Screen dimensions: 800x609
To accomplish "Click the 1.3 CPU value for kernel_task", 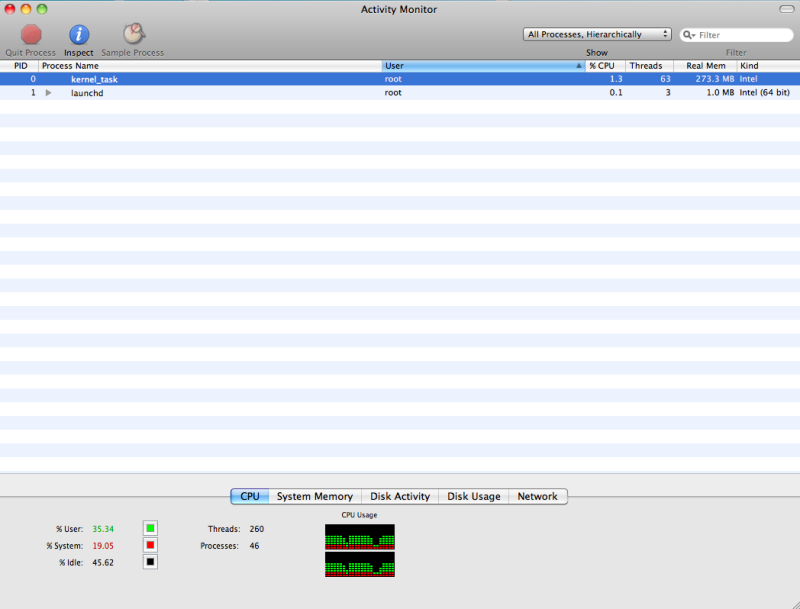I will coord(616,79).
